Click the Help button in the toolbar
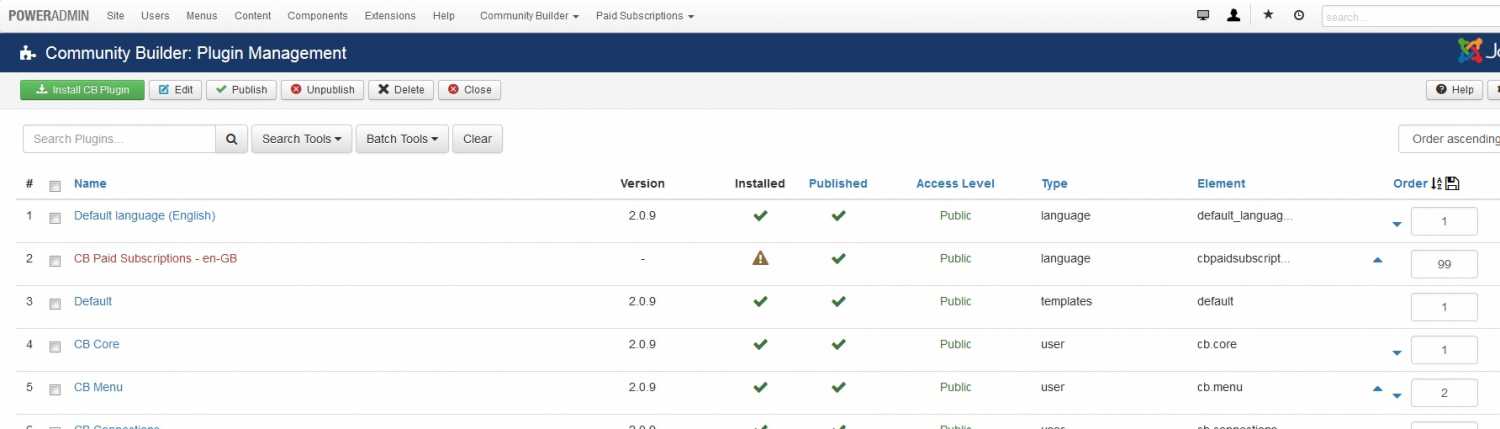 [1455, 90]
